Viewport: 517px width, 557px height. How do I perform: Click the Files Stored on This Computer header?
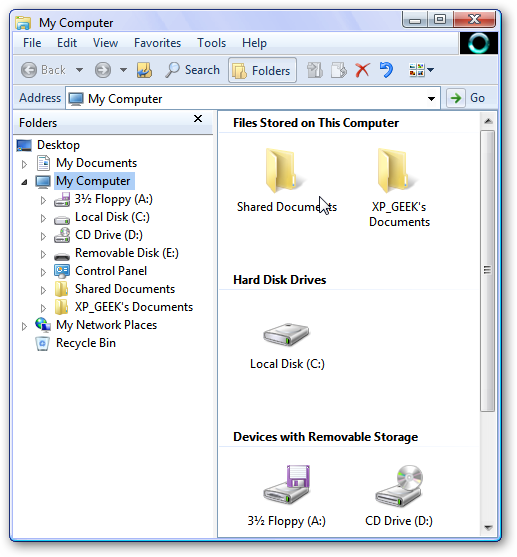[316, 123]
